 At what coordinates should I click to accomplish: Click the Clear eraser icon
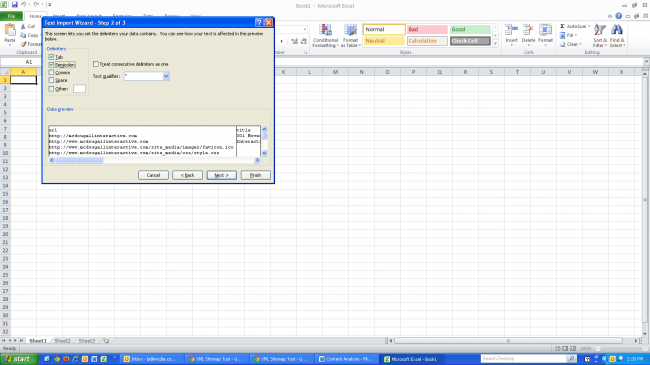pyautogui.click(x=563, y=44)
